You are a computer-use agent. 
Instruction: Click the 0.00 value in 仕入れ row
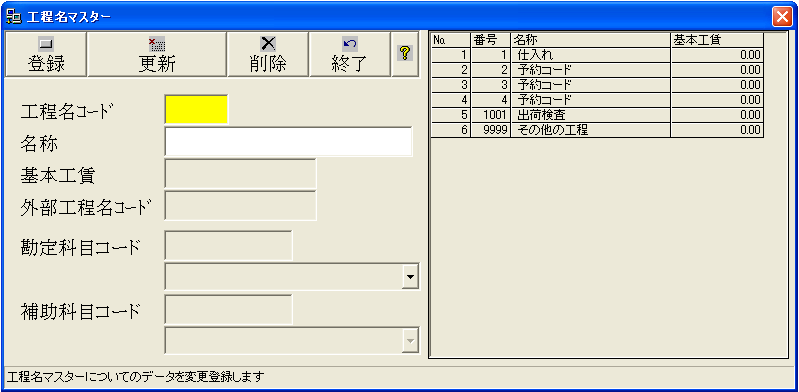coord(717,55)
